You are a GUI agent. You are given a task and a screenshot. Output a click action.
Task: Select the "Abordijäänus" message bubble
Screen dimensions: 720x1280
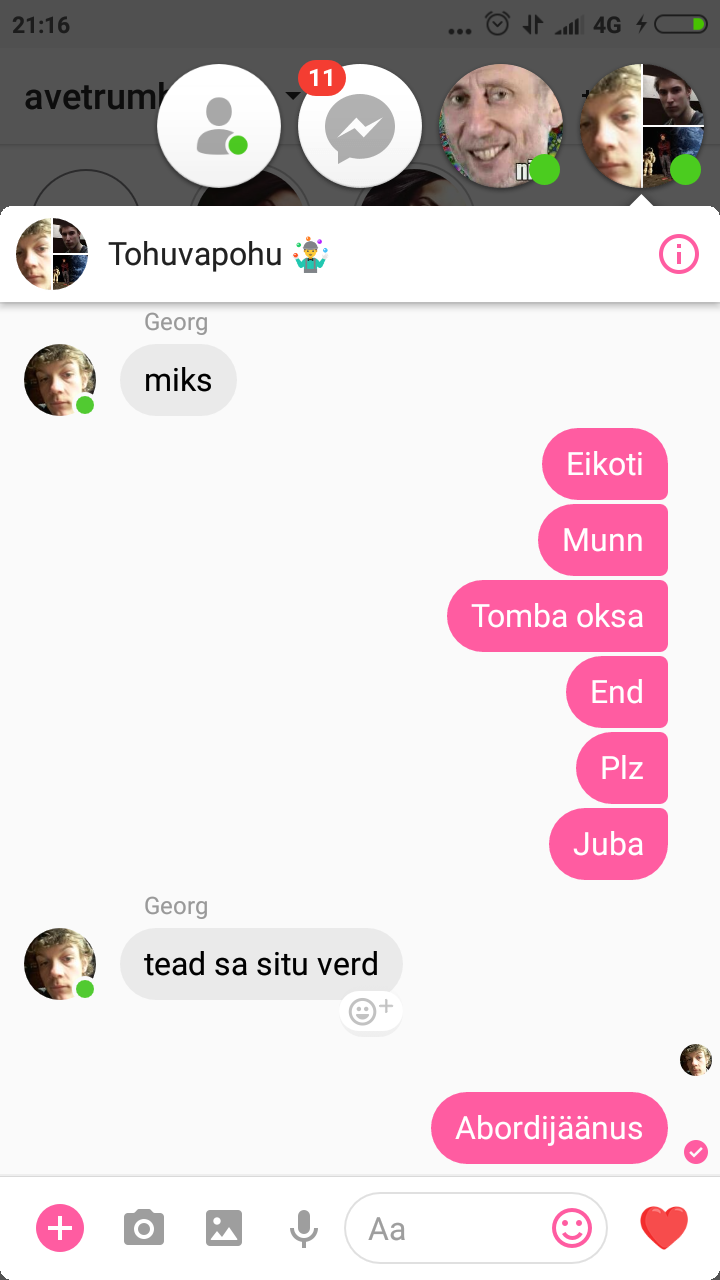coord(549,1128)
